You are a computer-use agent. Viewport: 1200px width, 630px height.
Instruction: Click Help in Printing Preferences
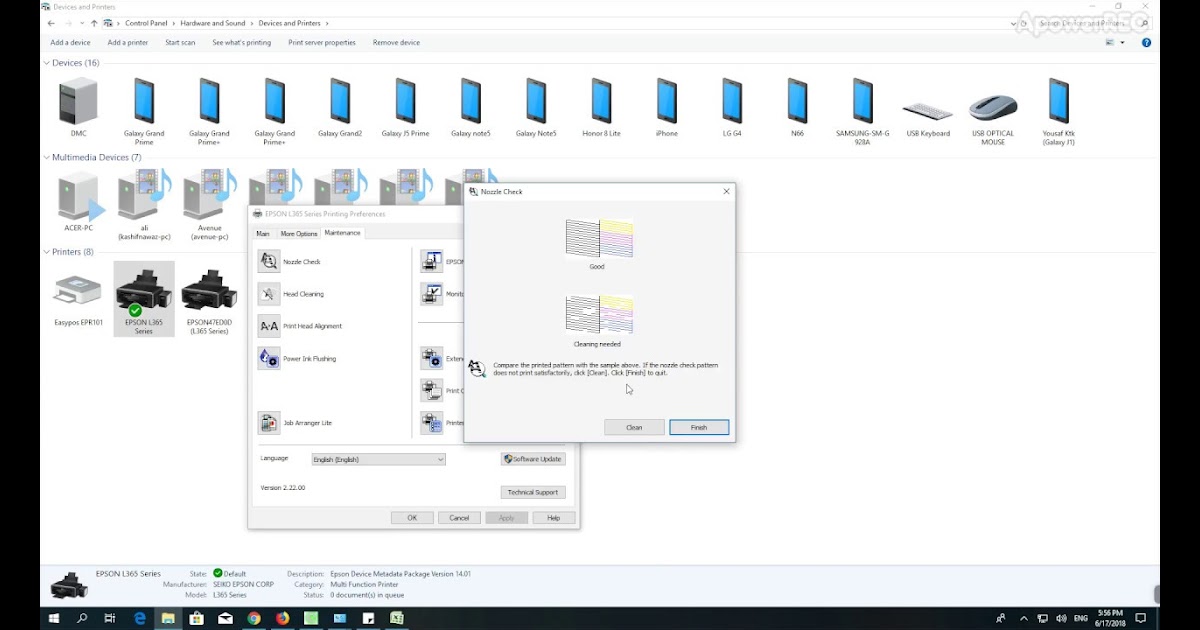(x=553, y=518)
